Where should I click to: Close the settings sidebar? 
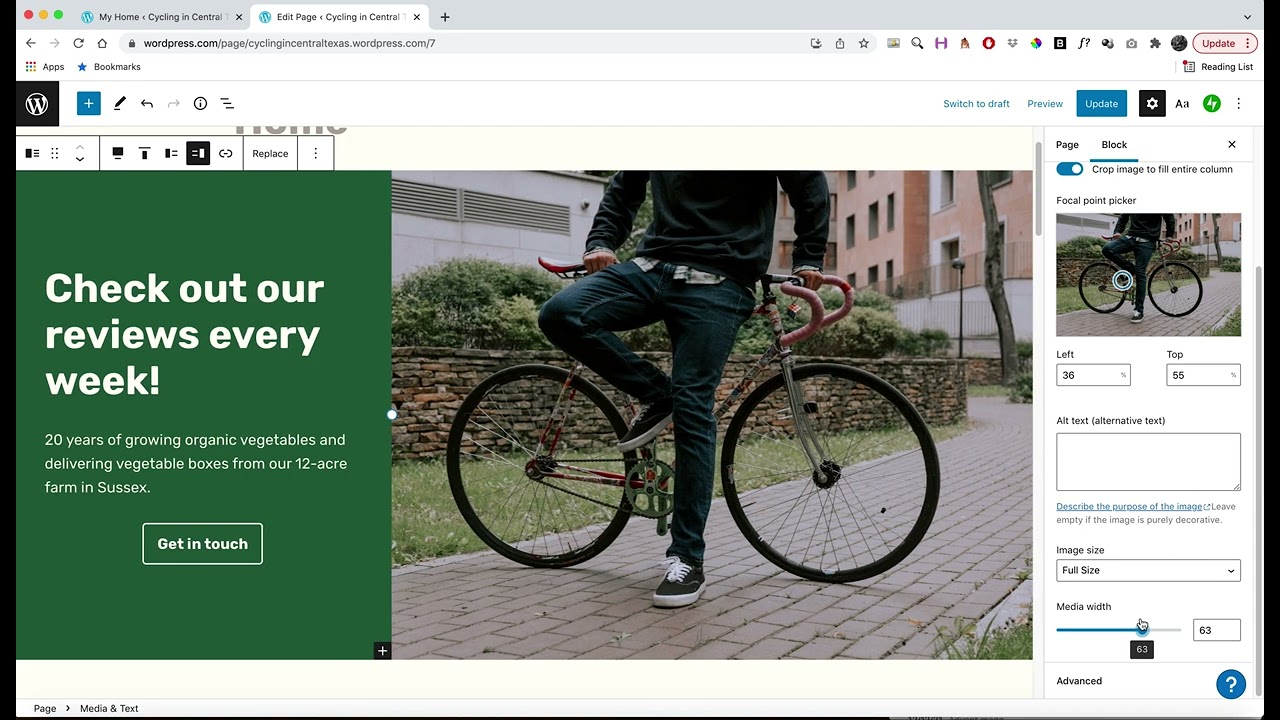pos(1232,145)
